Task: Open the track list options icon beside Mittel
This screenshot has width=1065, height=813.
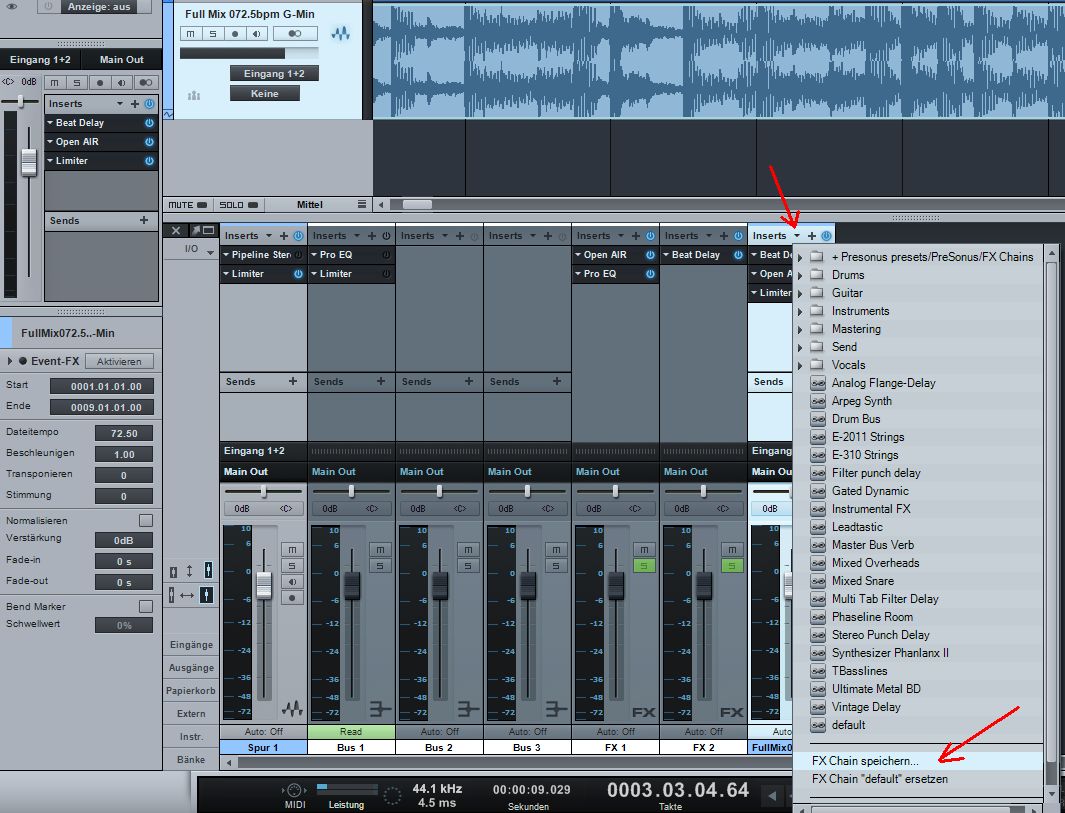Action: [361, 204]
